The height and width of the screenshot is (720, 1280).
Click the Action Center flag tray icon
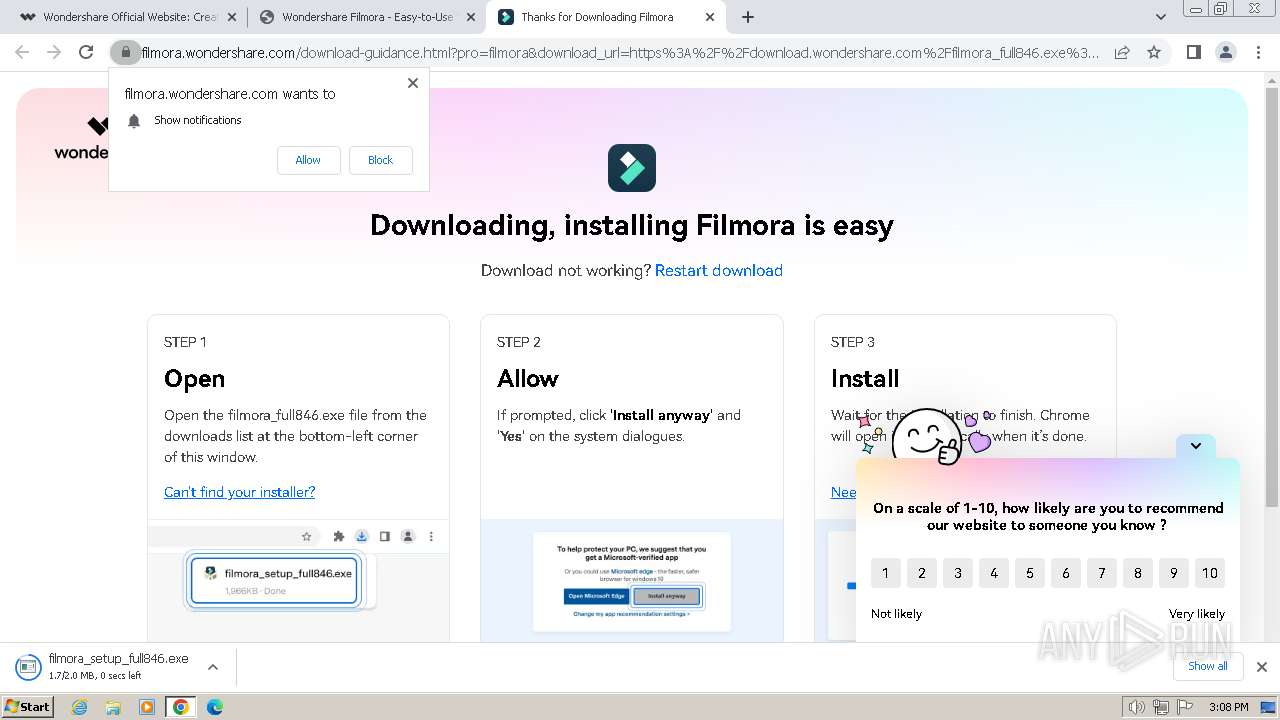(x=1185, y=707)
